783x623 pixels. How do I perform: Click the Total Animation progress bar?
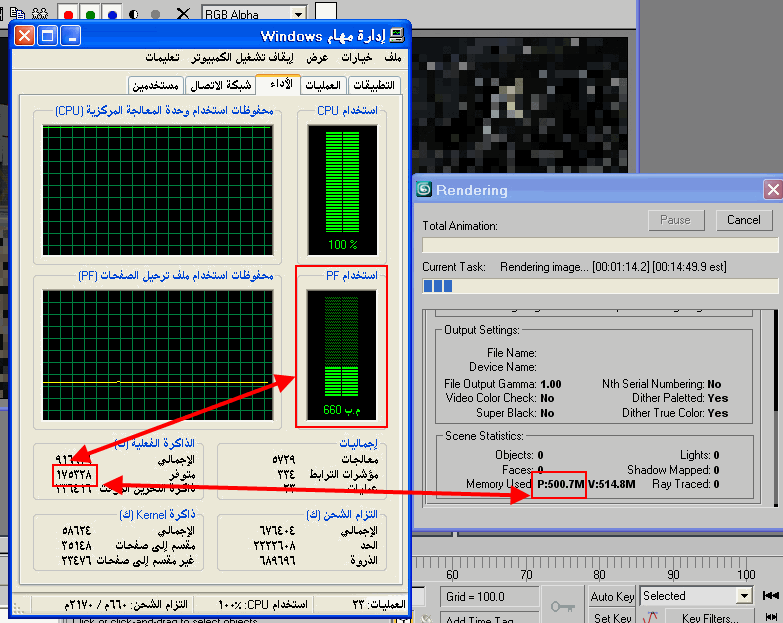[600, 245]
